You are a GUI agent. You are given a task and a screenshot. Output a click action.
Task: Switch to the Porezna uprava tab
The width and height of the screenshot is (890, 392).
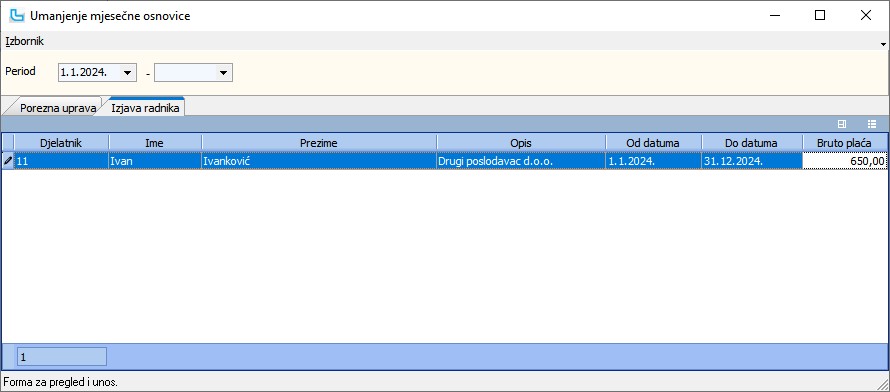coord(57,108)
